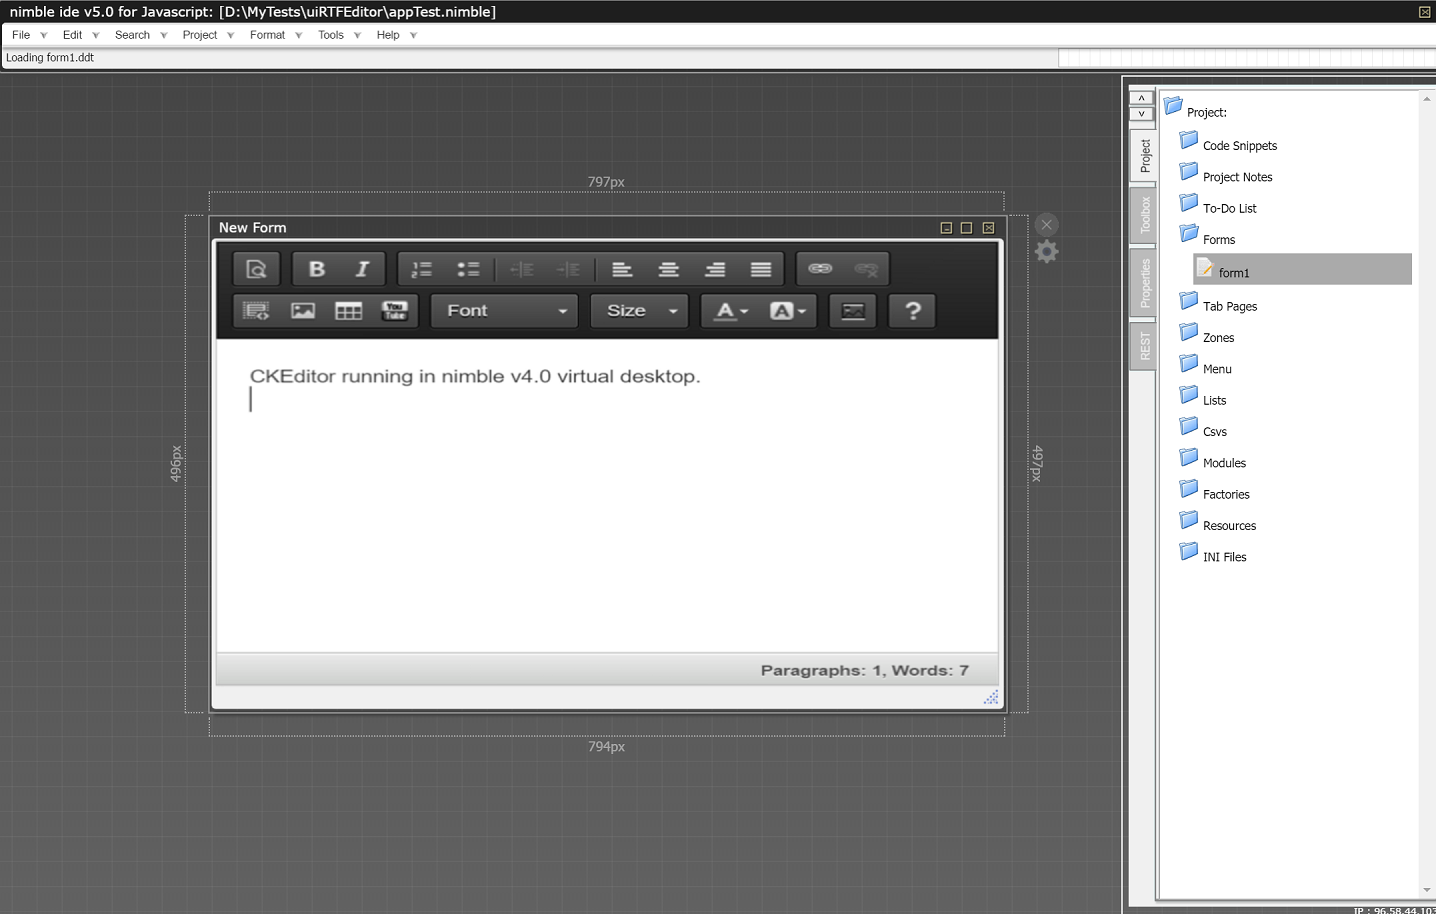Collapse the Forms folder
Screen dimensions: 1436x914
coord(1208,237)
